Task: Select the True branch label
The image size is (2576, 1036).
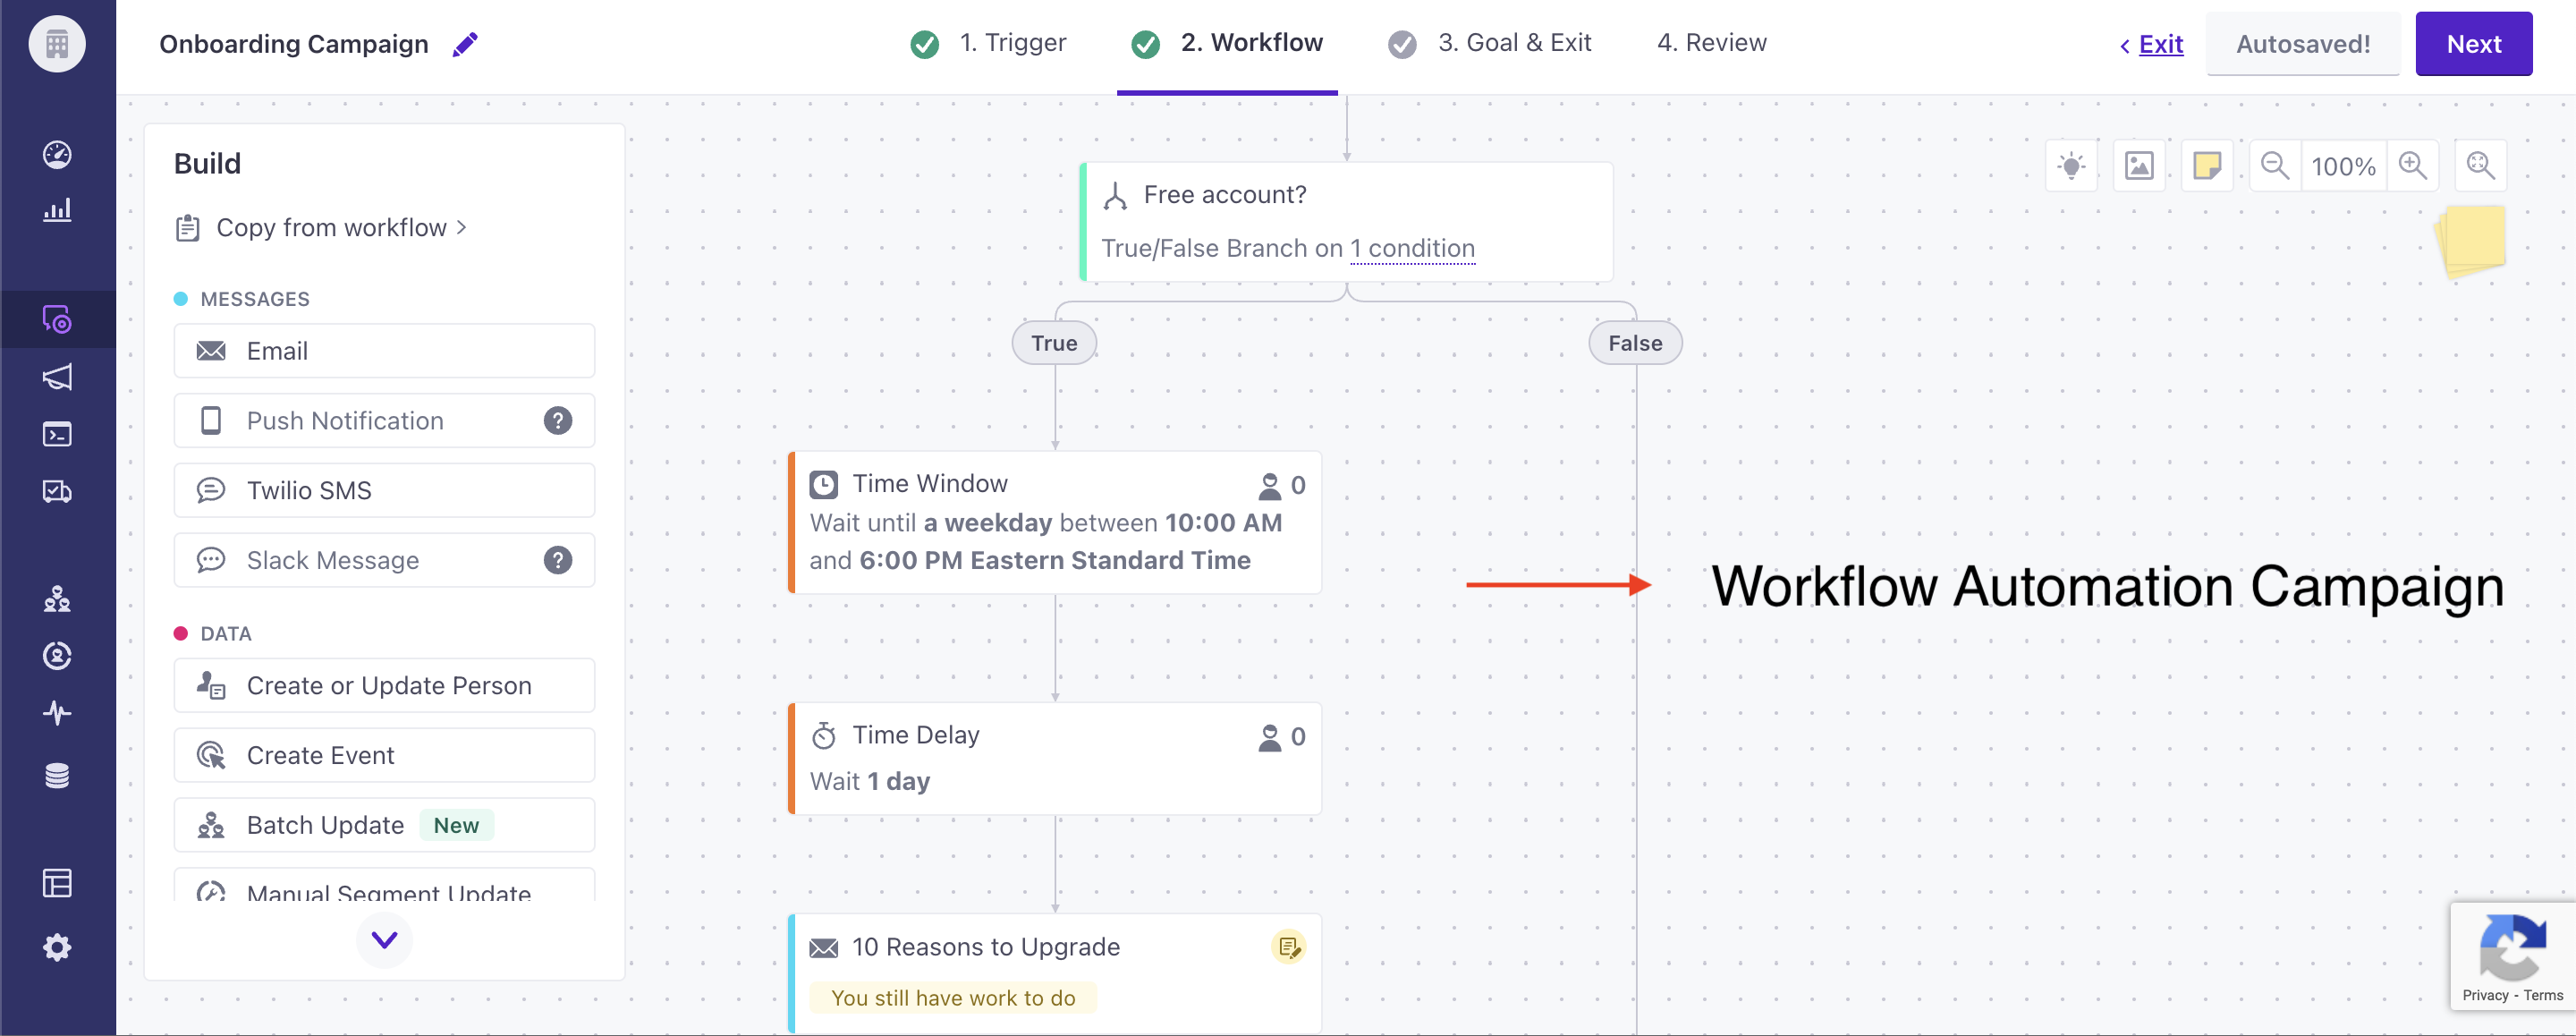Action: click(x=1054, y=343)
